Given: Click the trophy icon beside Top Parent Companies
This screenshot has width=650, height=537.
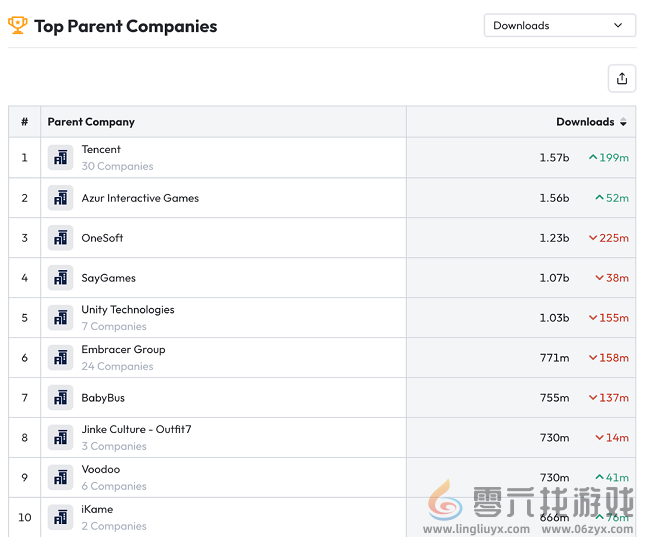Looking at the screenshot, I should coord(18,25).
